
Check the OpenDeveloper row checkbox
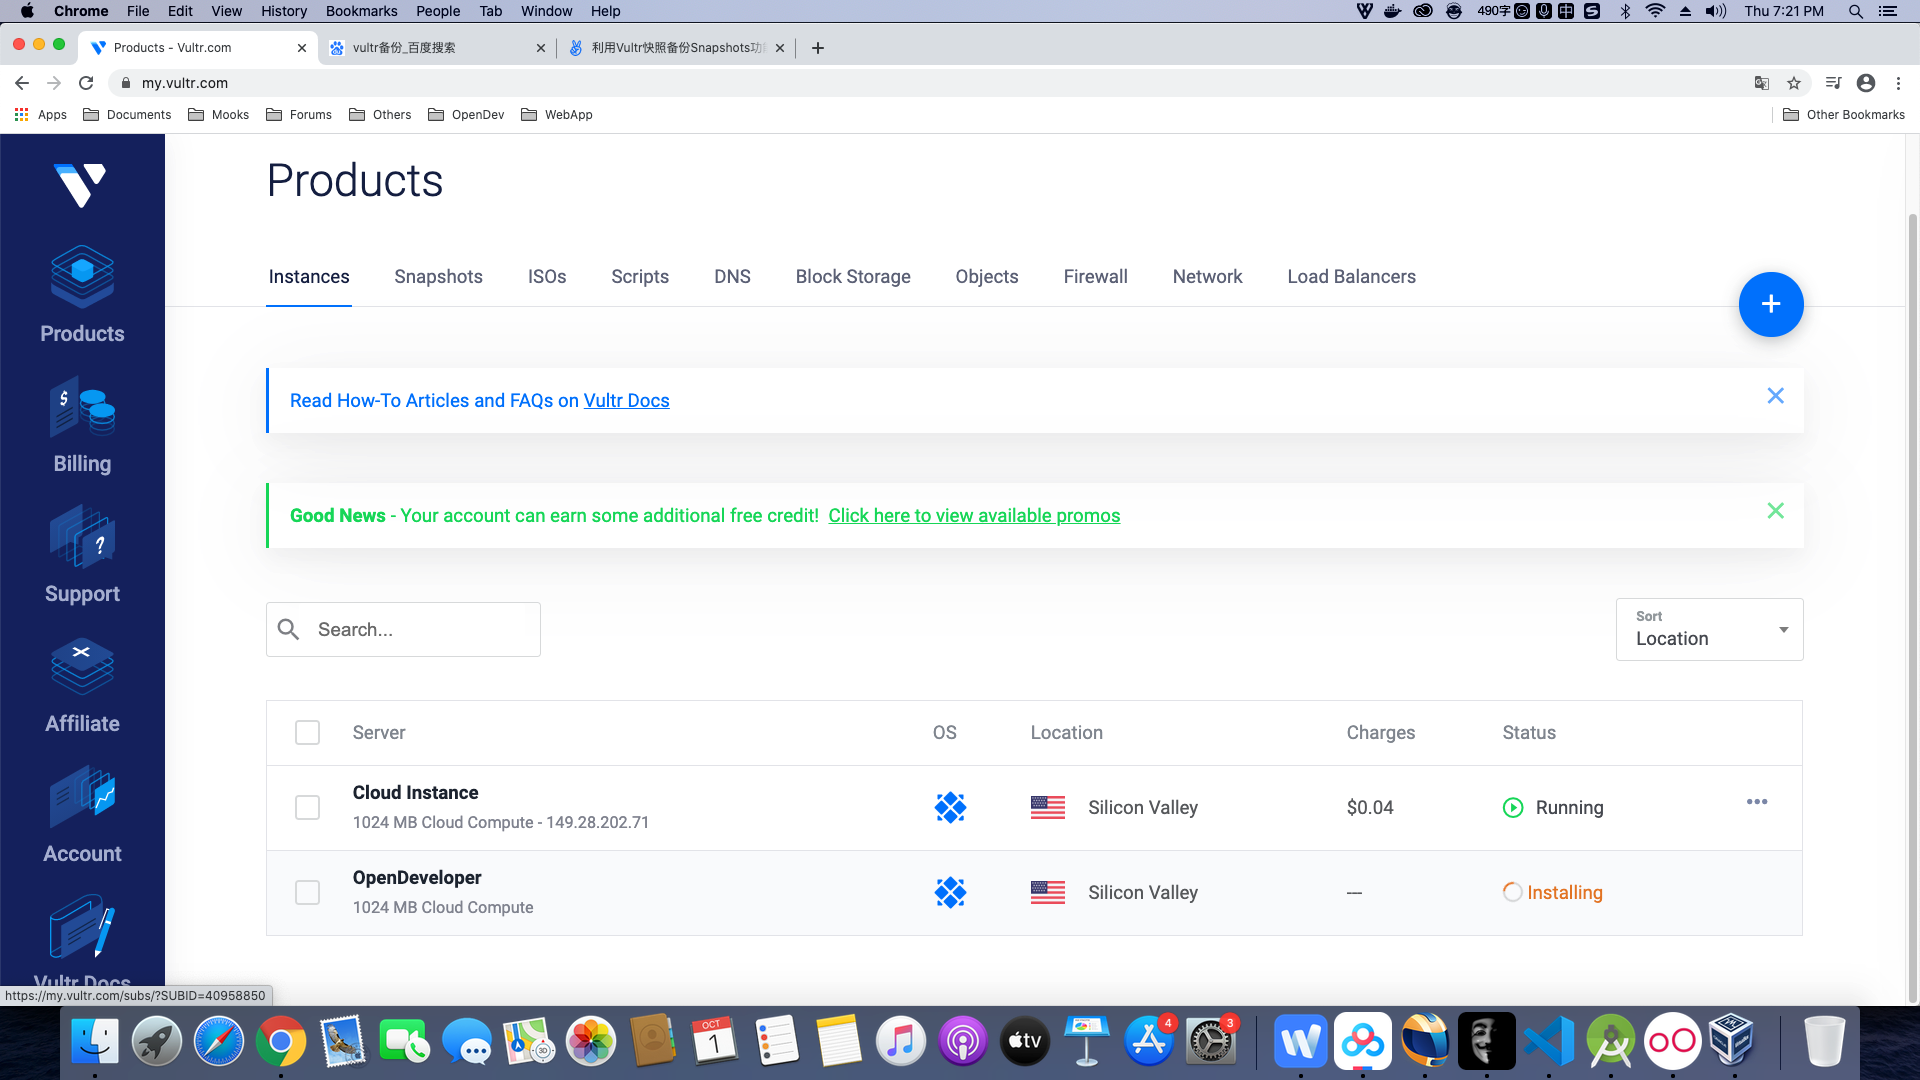(307, 892)
